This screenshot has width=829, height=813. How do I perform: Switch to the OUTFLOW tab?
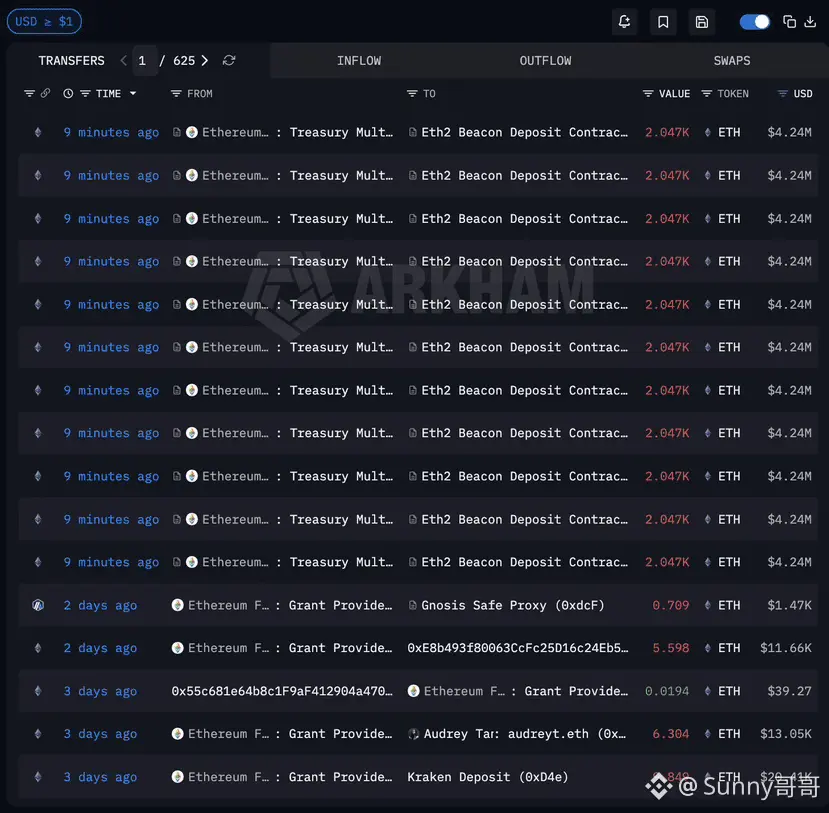[x=545, y=61]
